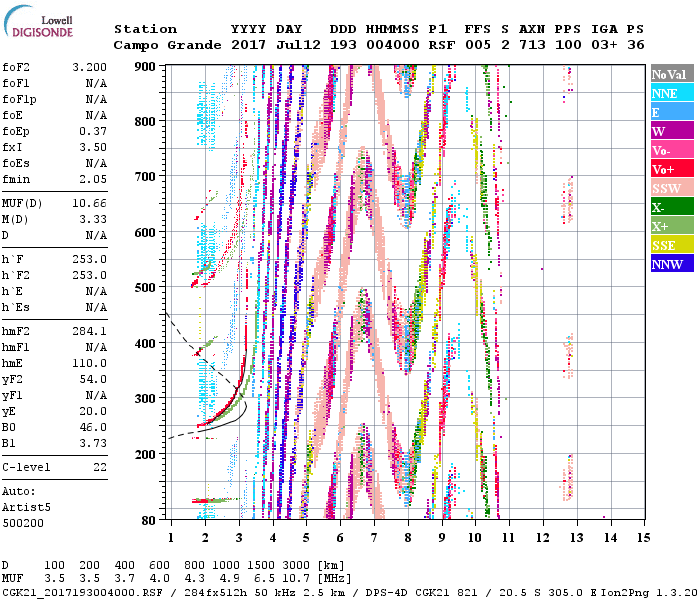This screenshot has width=700, height=600.
Task: Click the 900 km height axis label
Action: coord(147,66)
